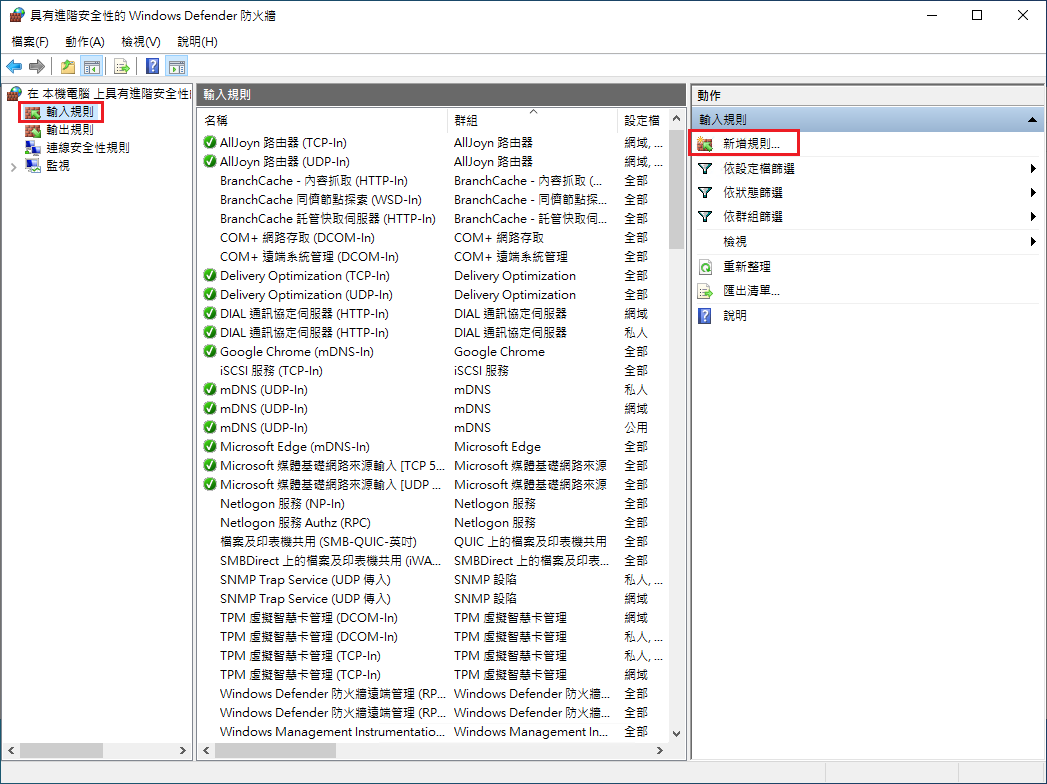
Task: Select 輸出規則 in the left tree
Action: 69,130
